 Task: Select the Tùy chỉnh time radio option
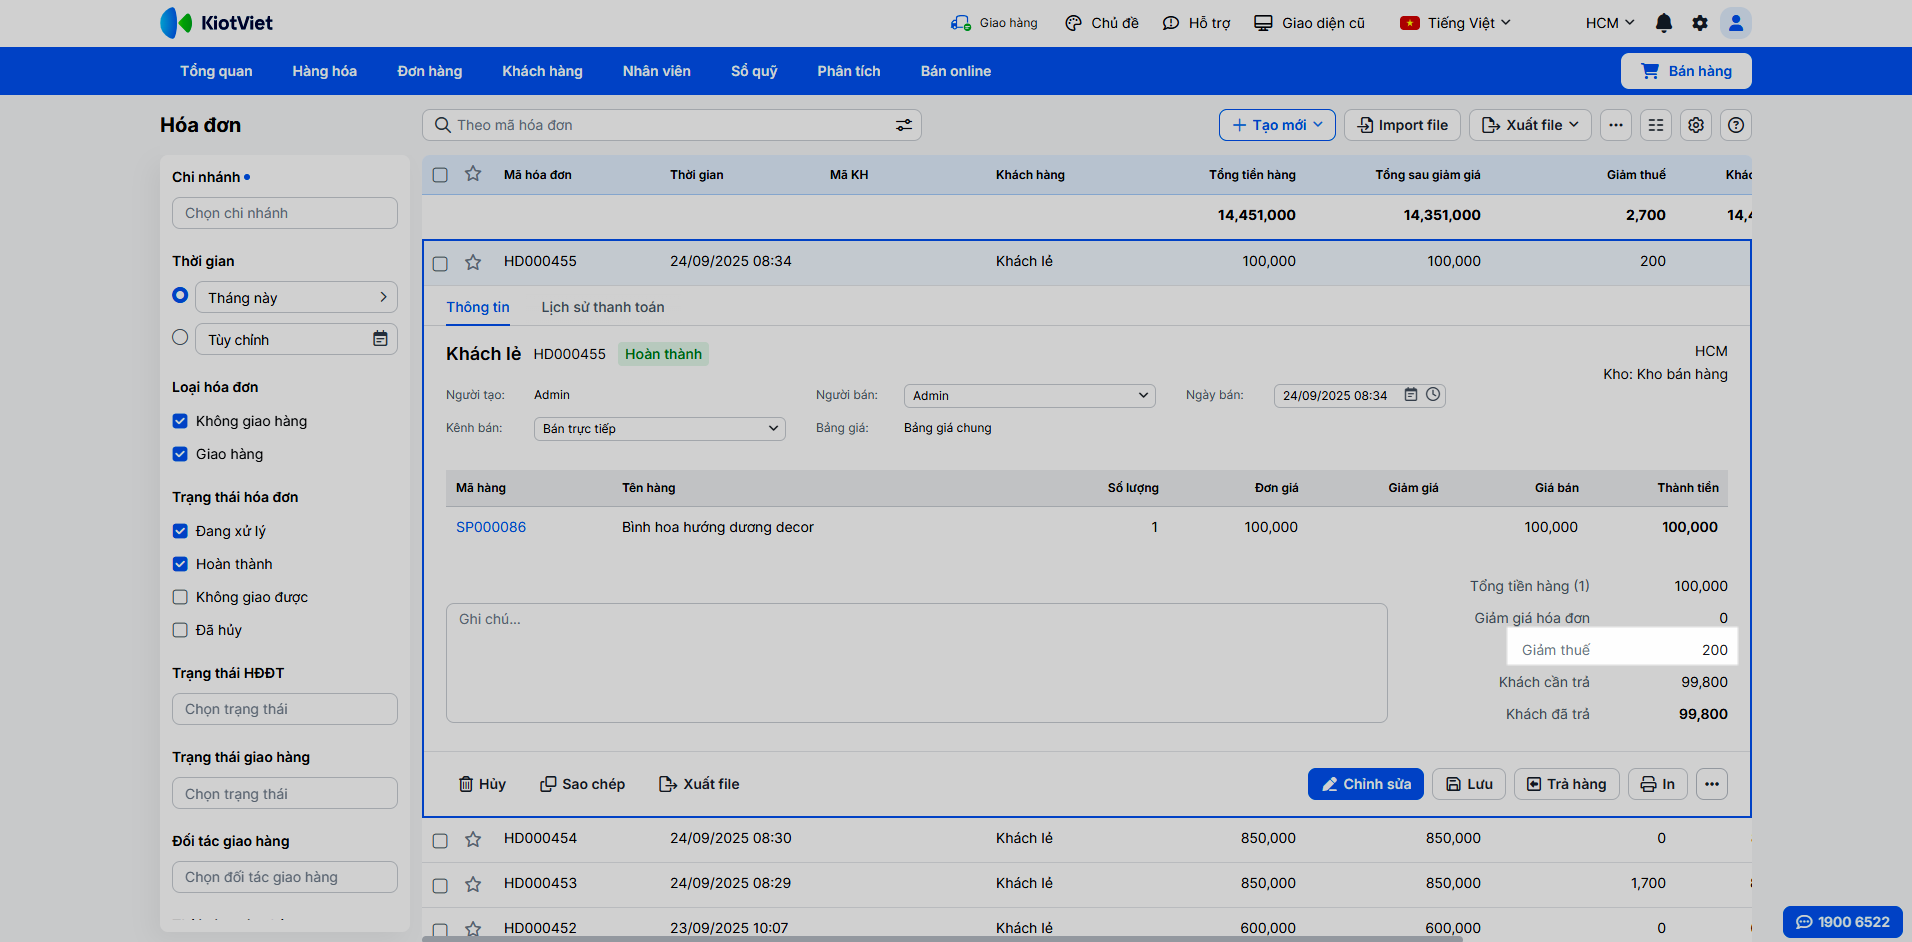(180, 338)
